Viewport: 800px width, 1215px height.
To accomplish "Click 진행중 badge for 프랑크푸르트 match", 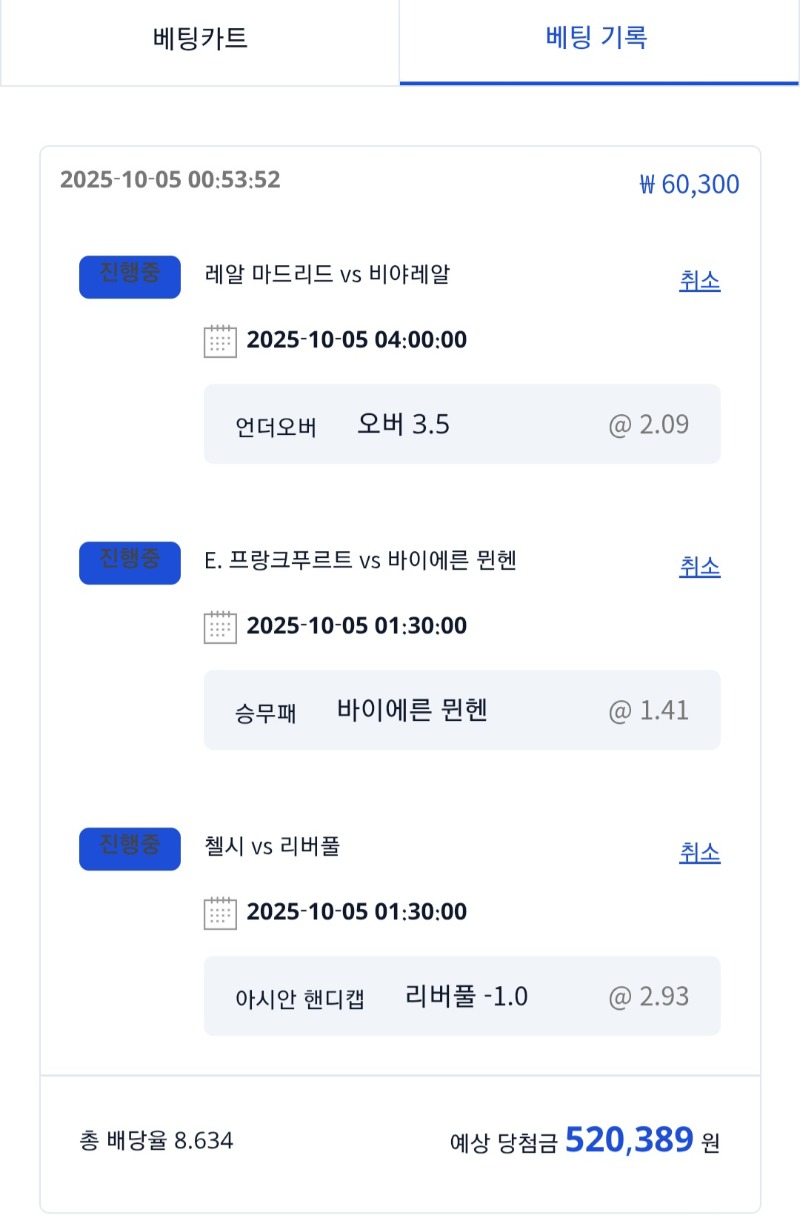I will 130,563.
